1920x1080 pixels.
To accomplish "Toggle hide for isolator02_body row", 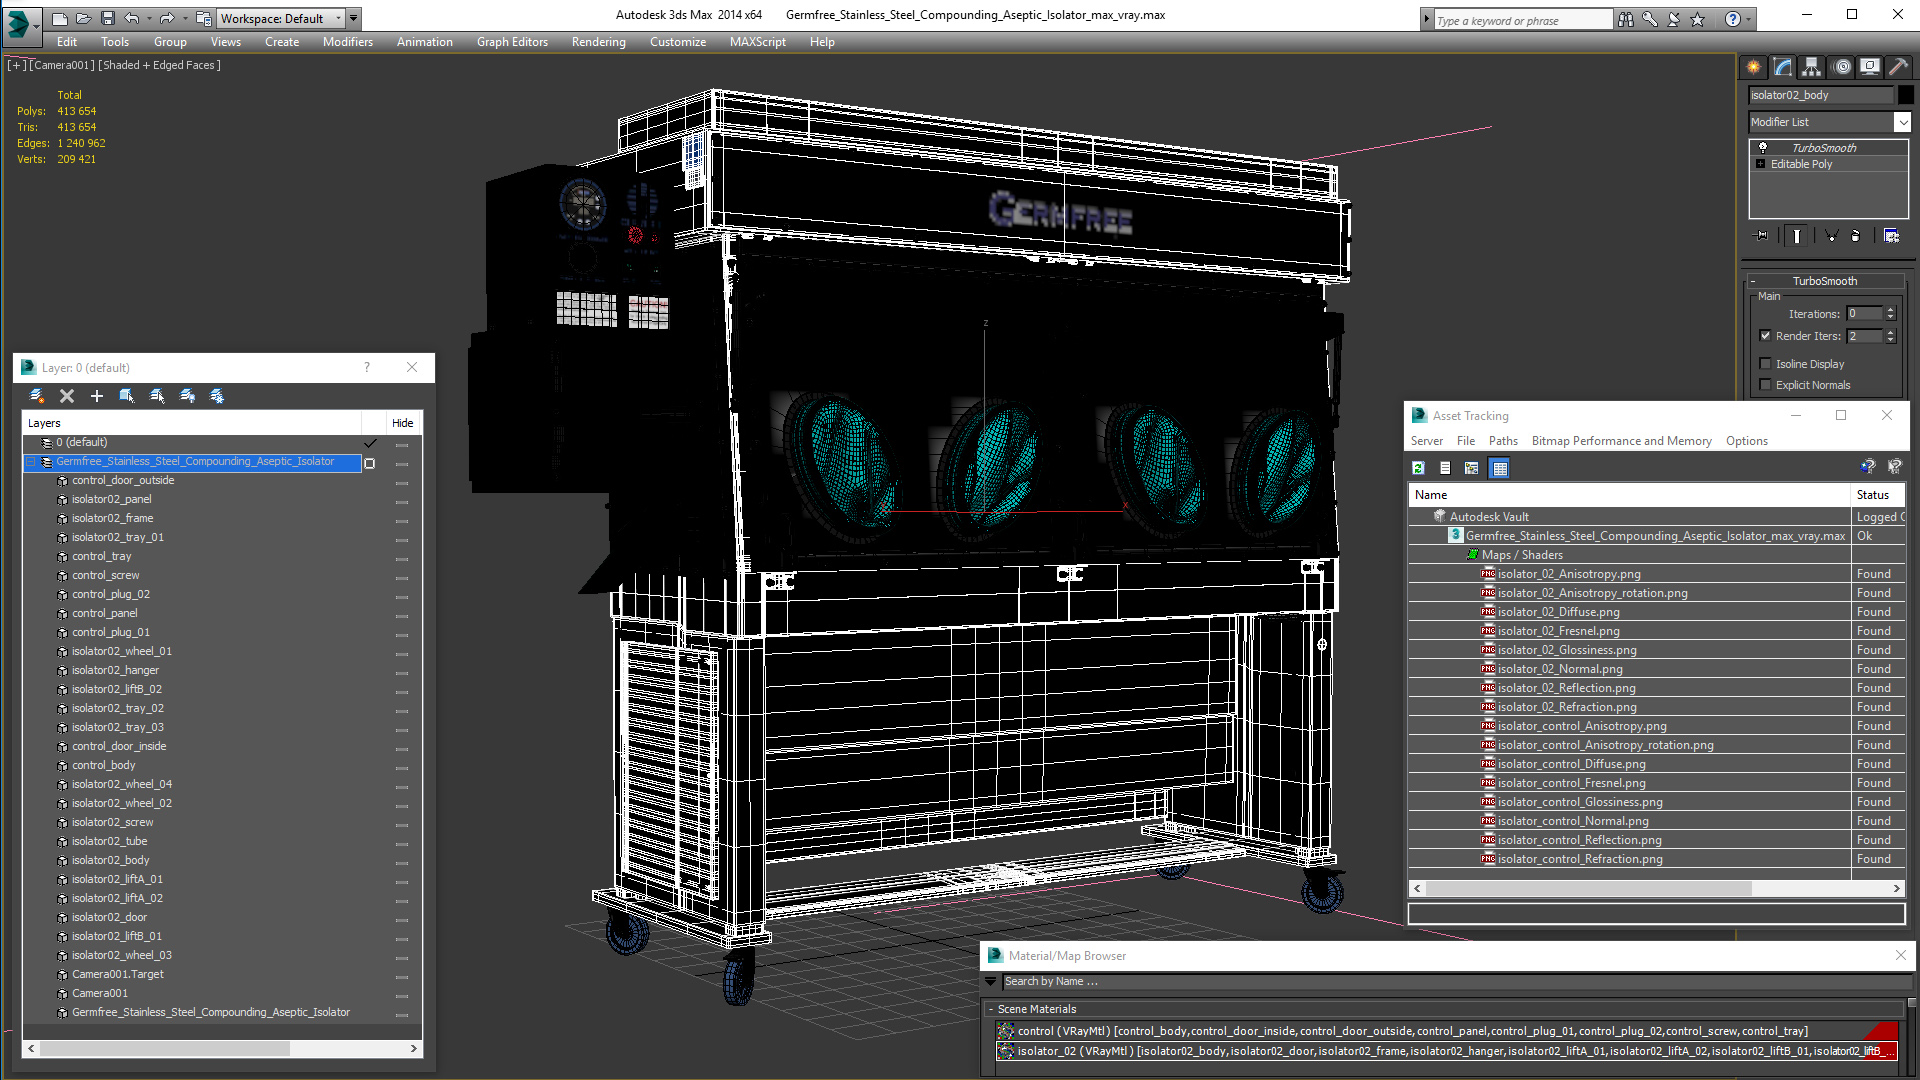I will click(402, 862).
